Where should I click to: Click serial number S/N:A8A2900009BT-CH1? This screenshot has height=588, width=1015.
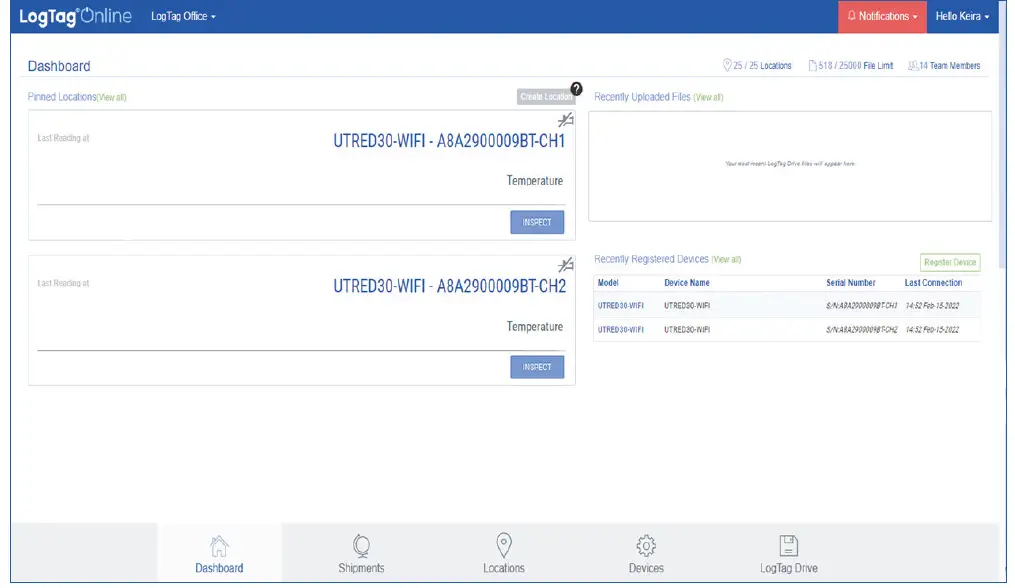[x=862, y=306]
